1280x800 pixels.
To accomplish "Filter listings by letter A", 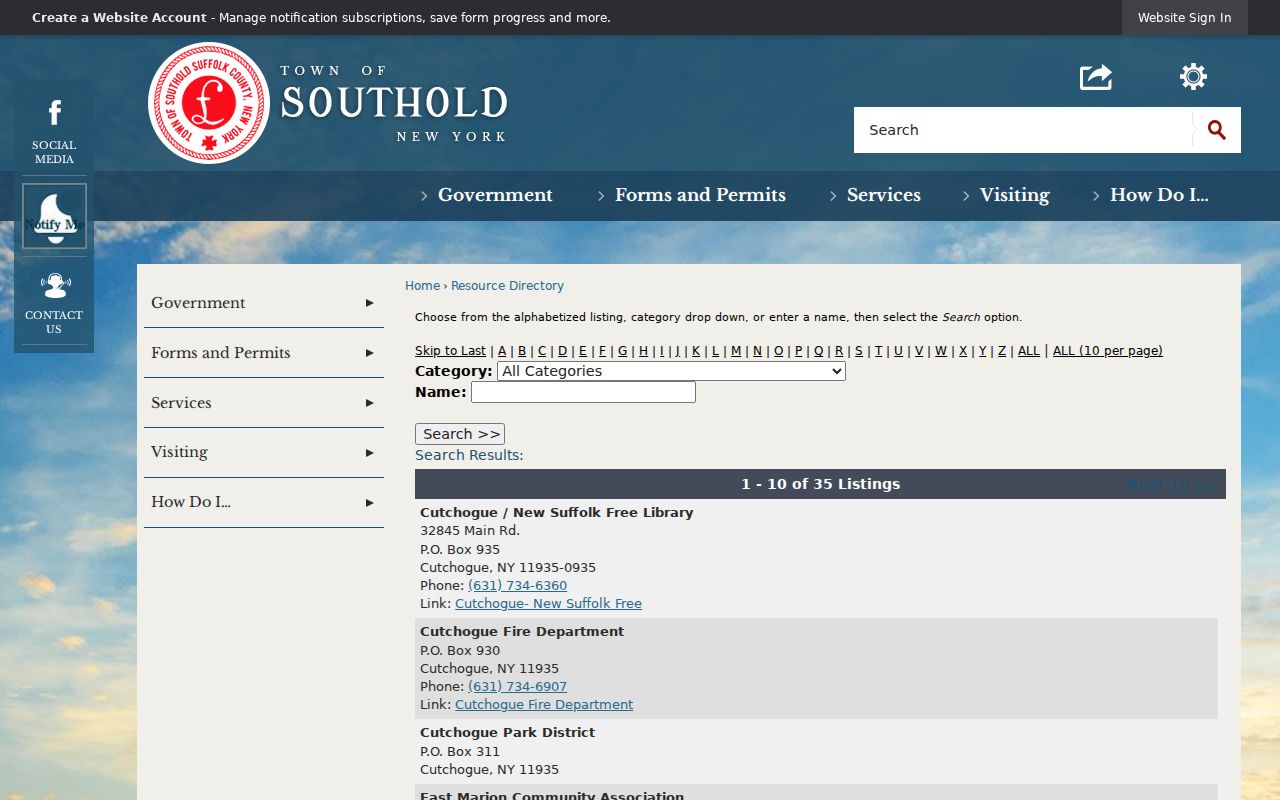I will [x=502, y=351].
